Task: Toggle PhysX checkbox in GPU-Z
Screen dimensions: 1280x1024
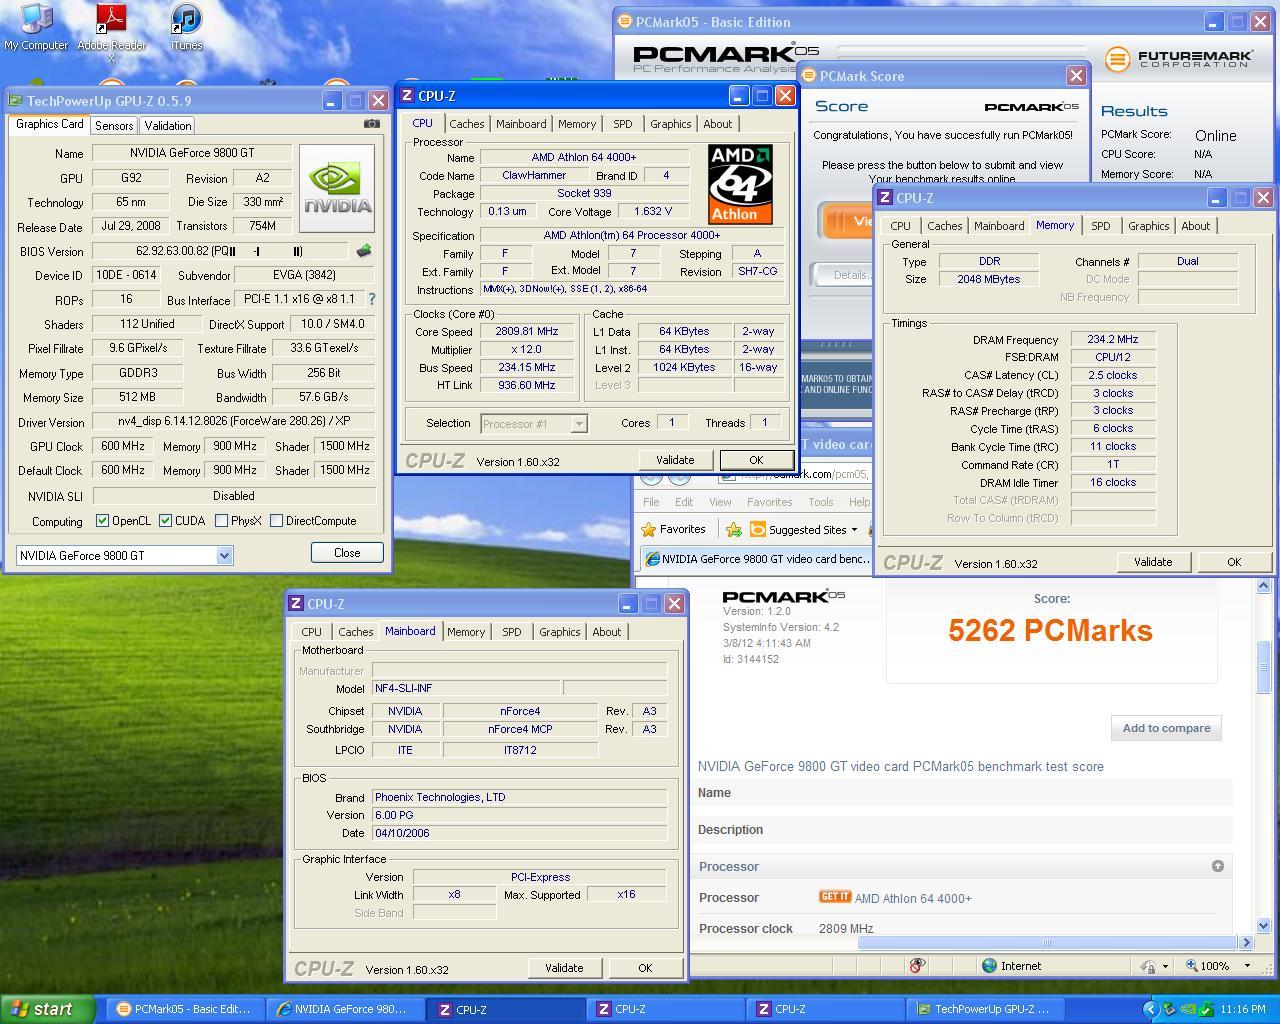Action: (221, 521)
